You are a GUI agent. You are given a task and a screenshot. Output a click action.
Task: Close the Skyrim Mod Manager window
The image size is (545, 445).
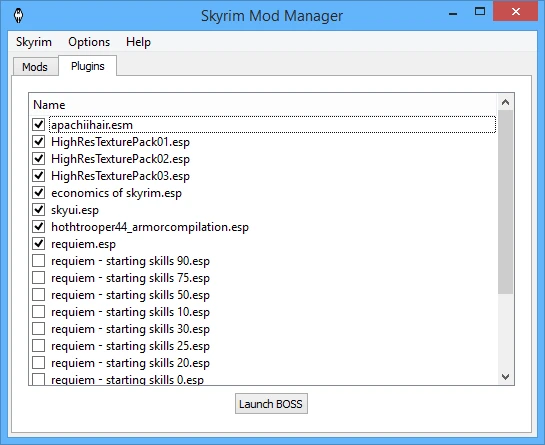pyautogui.click(x=516, y=12)
